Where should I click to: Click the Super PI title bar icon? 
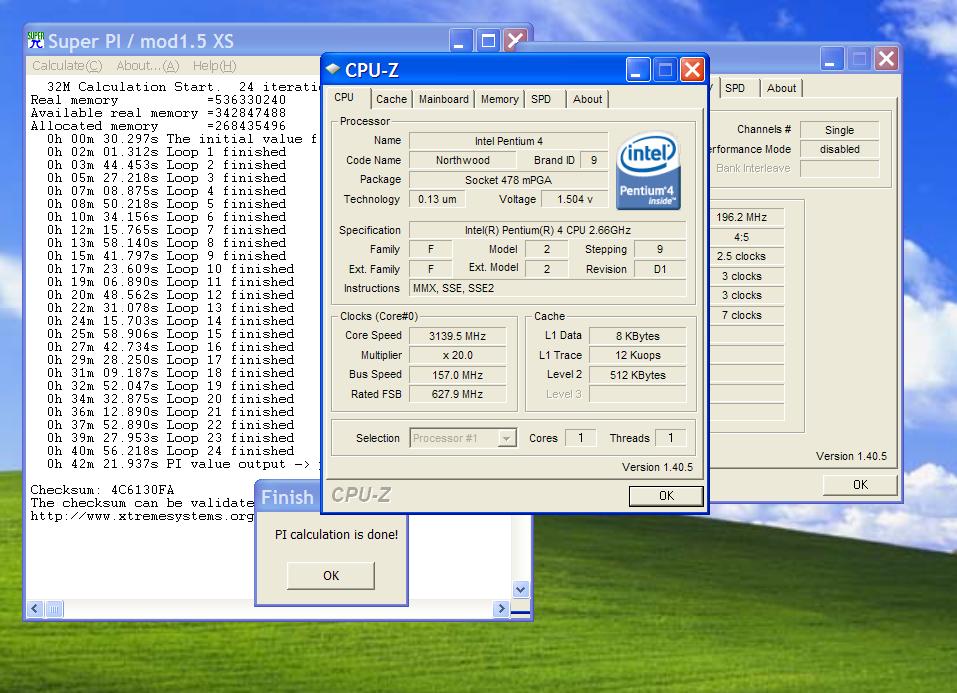pyautogui.click(x=36, y=40)
